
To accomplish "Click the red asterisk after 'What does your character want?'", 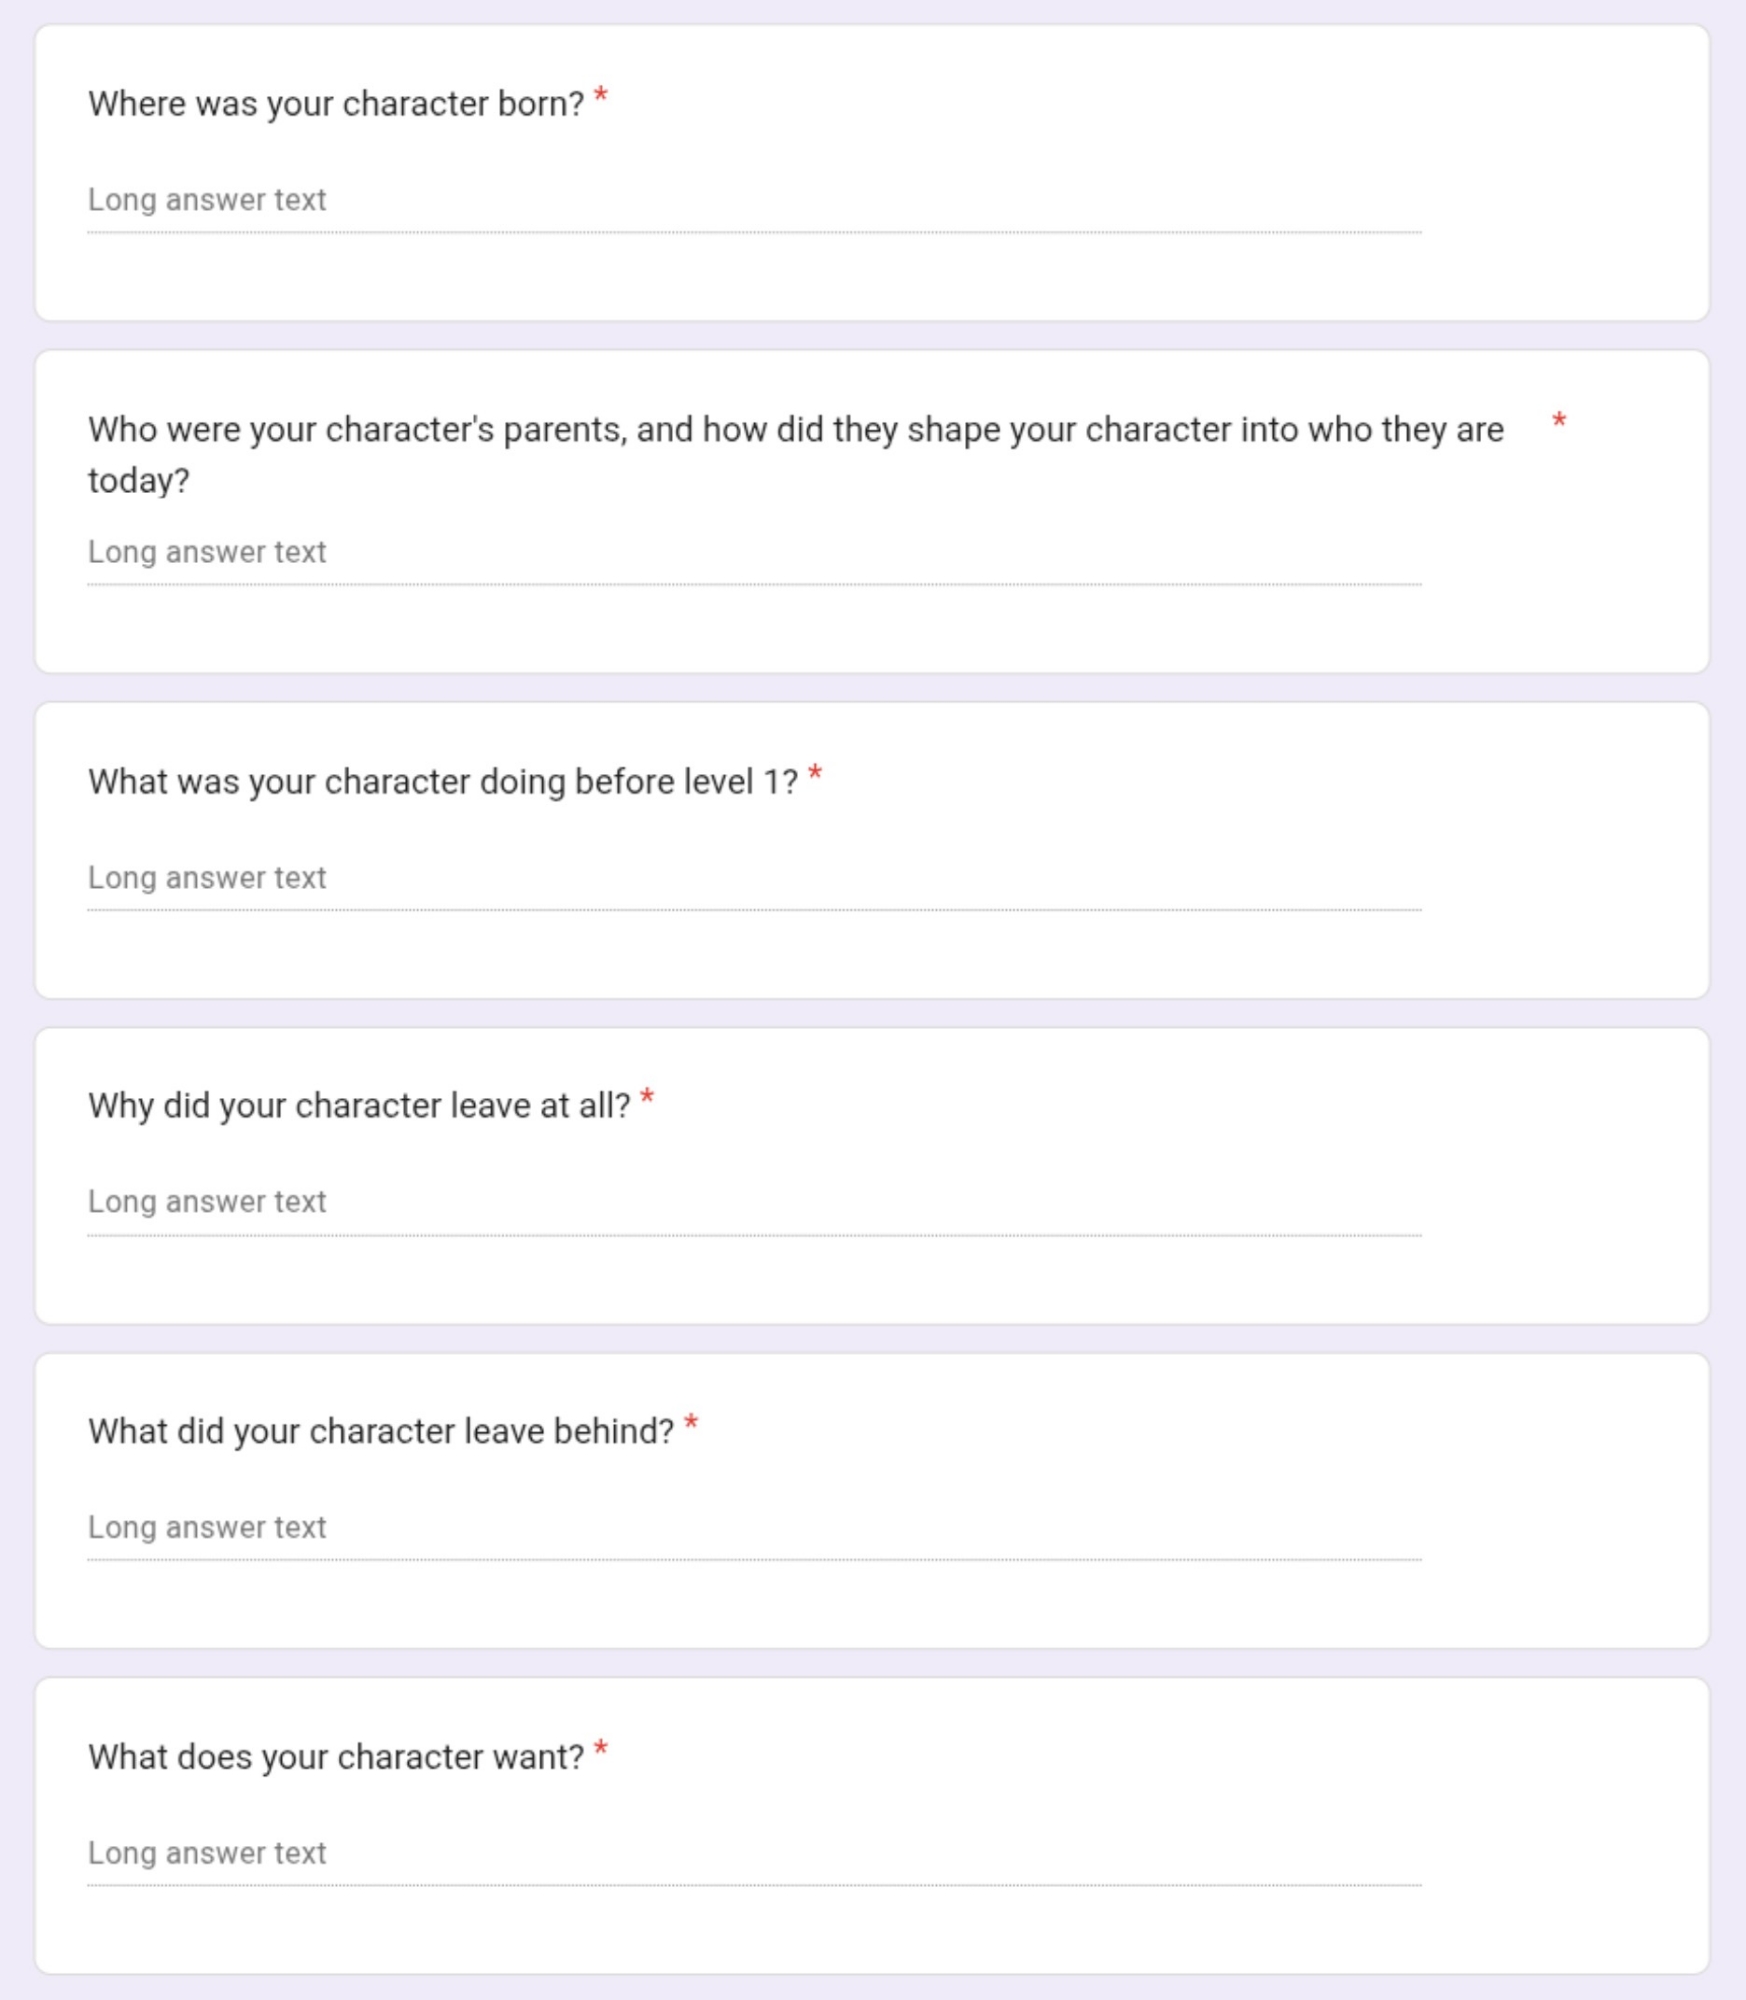I will pyautogui.click(x=601, y=1750).
